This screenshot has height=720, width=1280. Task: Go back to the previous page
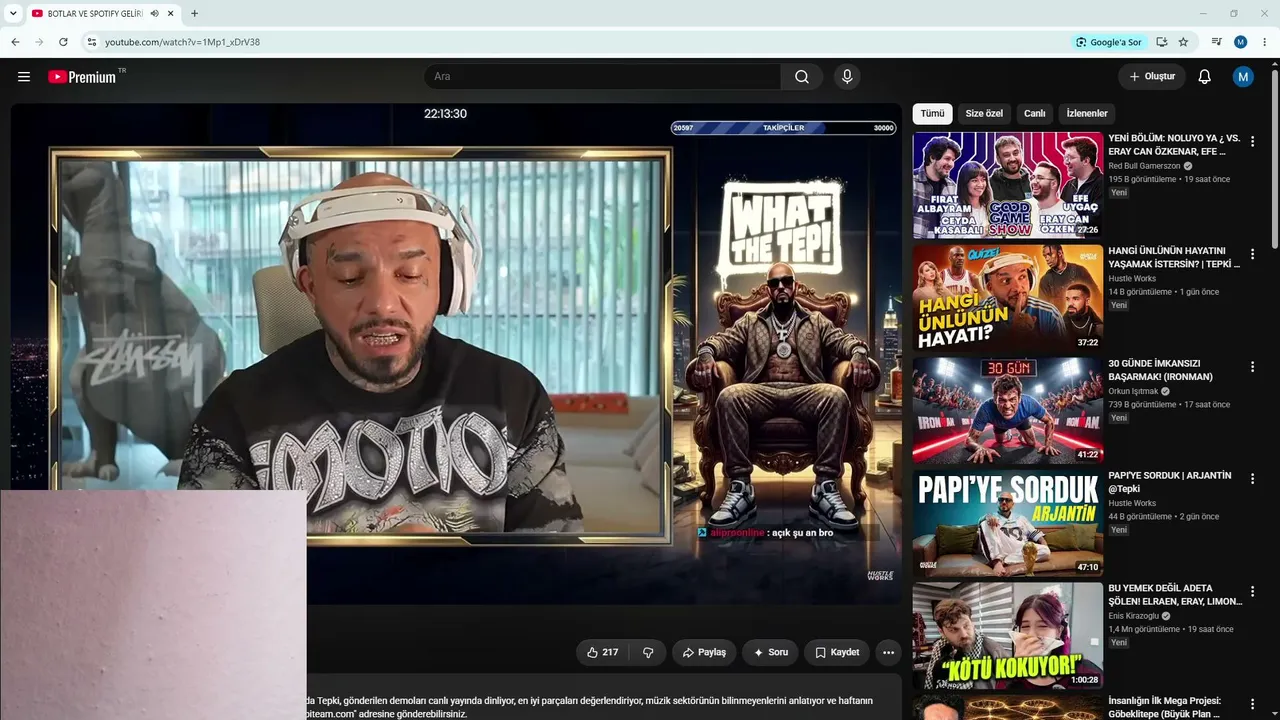(15, 42)
